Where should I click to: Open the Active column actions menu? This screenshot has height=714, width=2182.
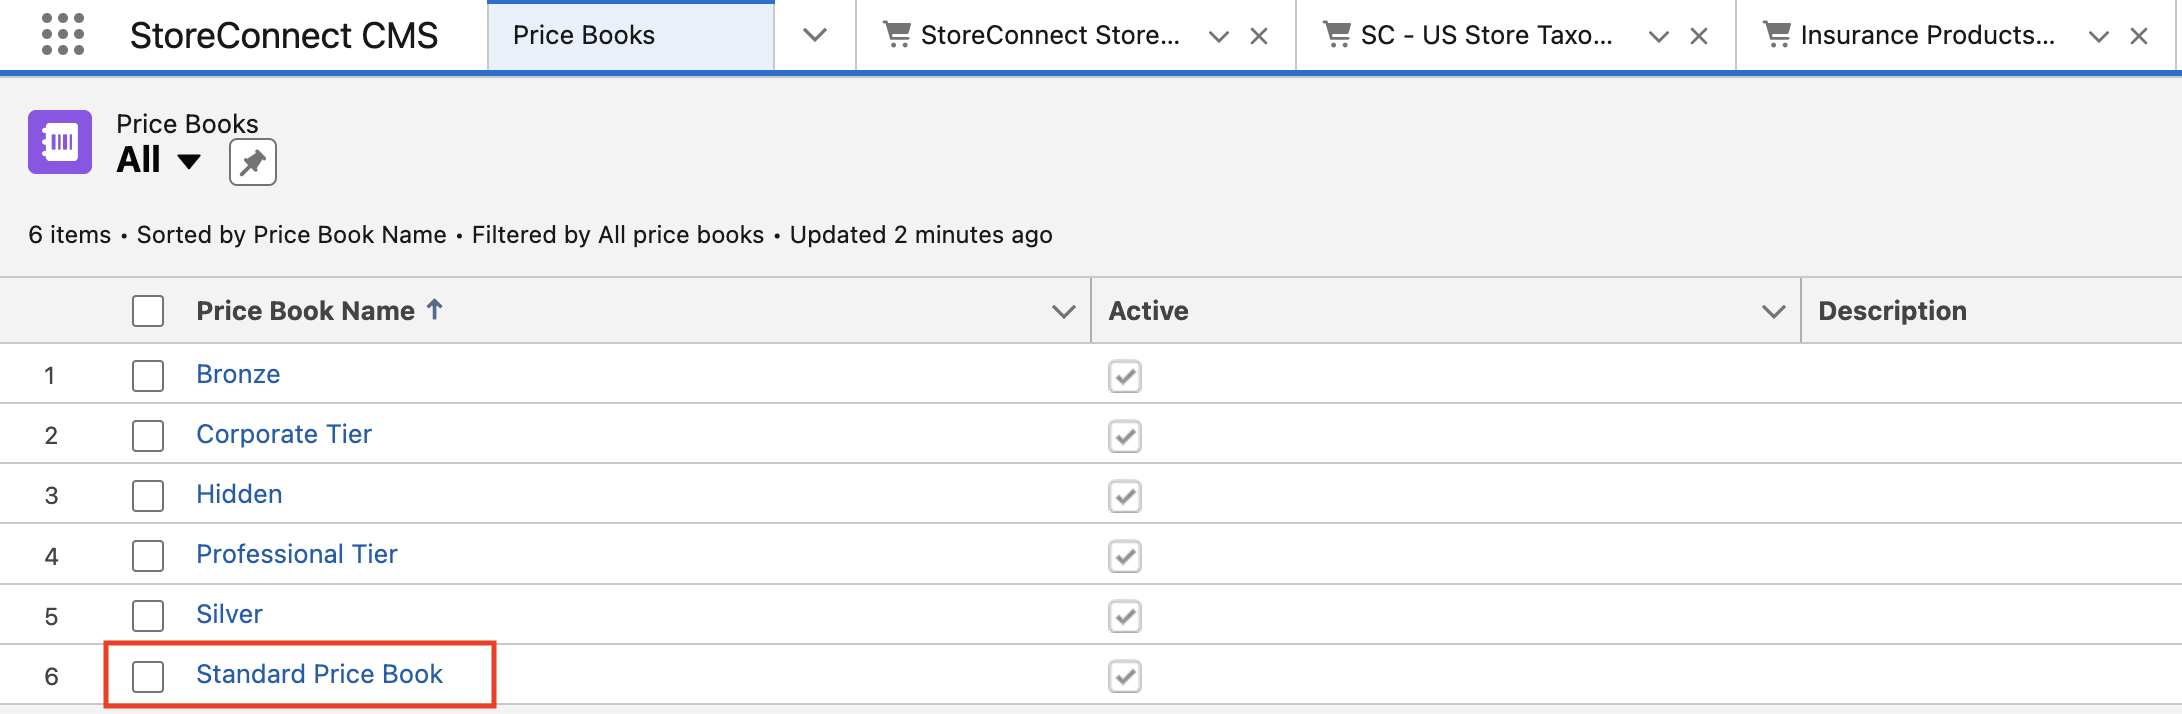coord(1774,312)
